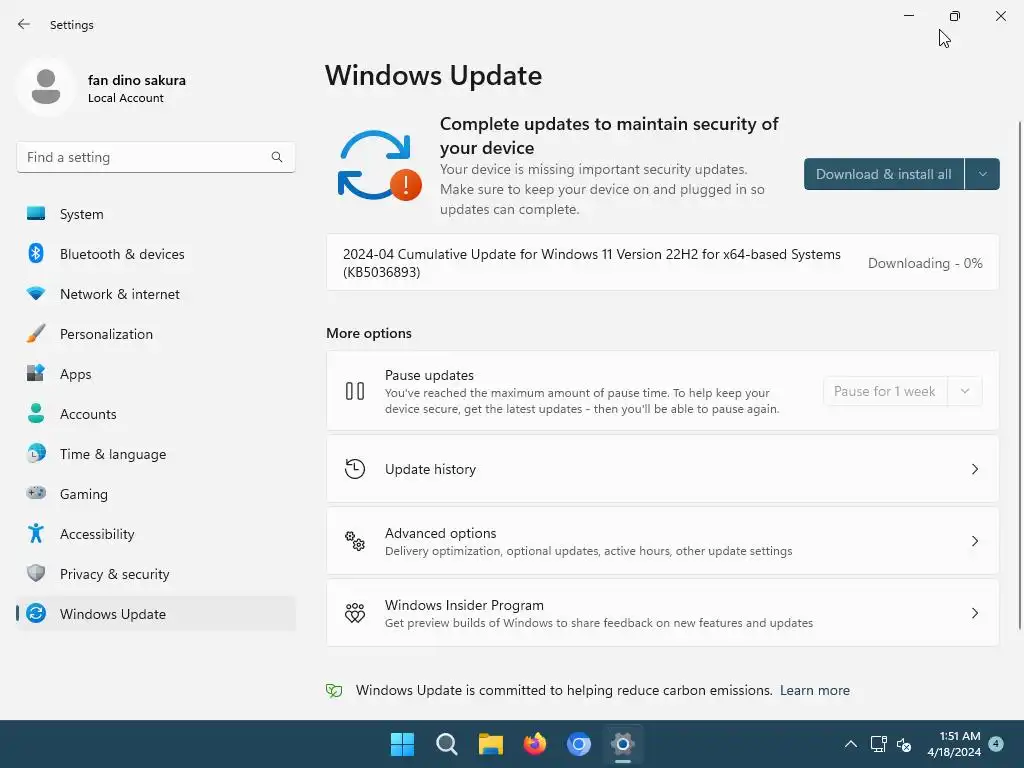
Task: Click the Bluetooth icon in the sidebar
Action: (36, 253)
